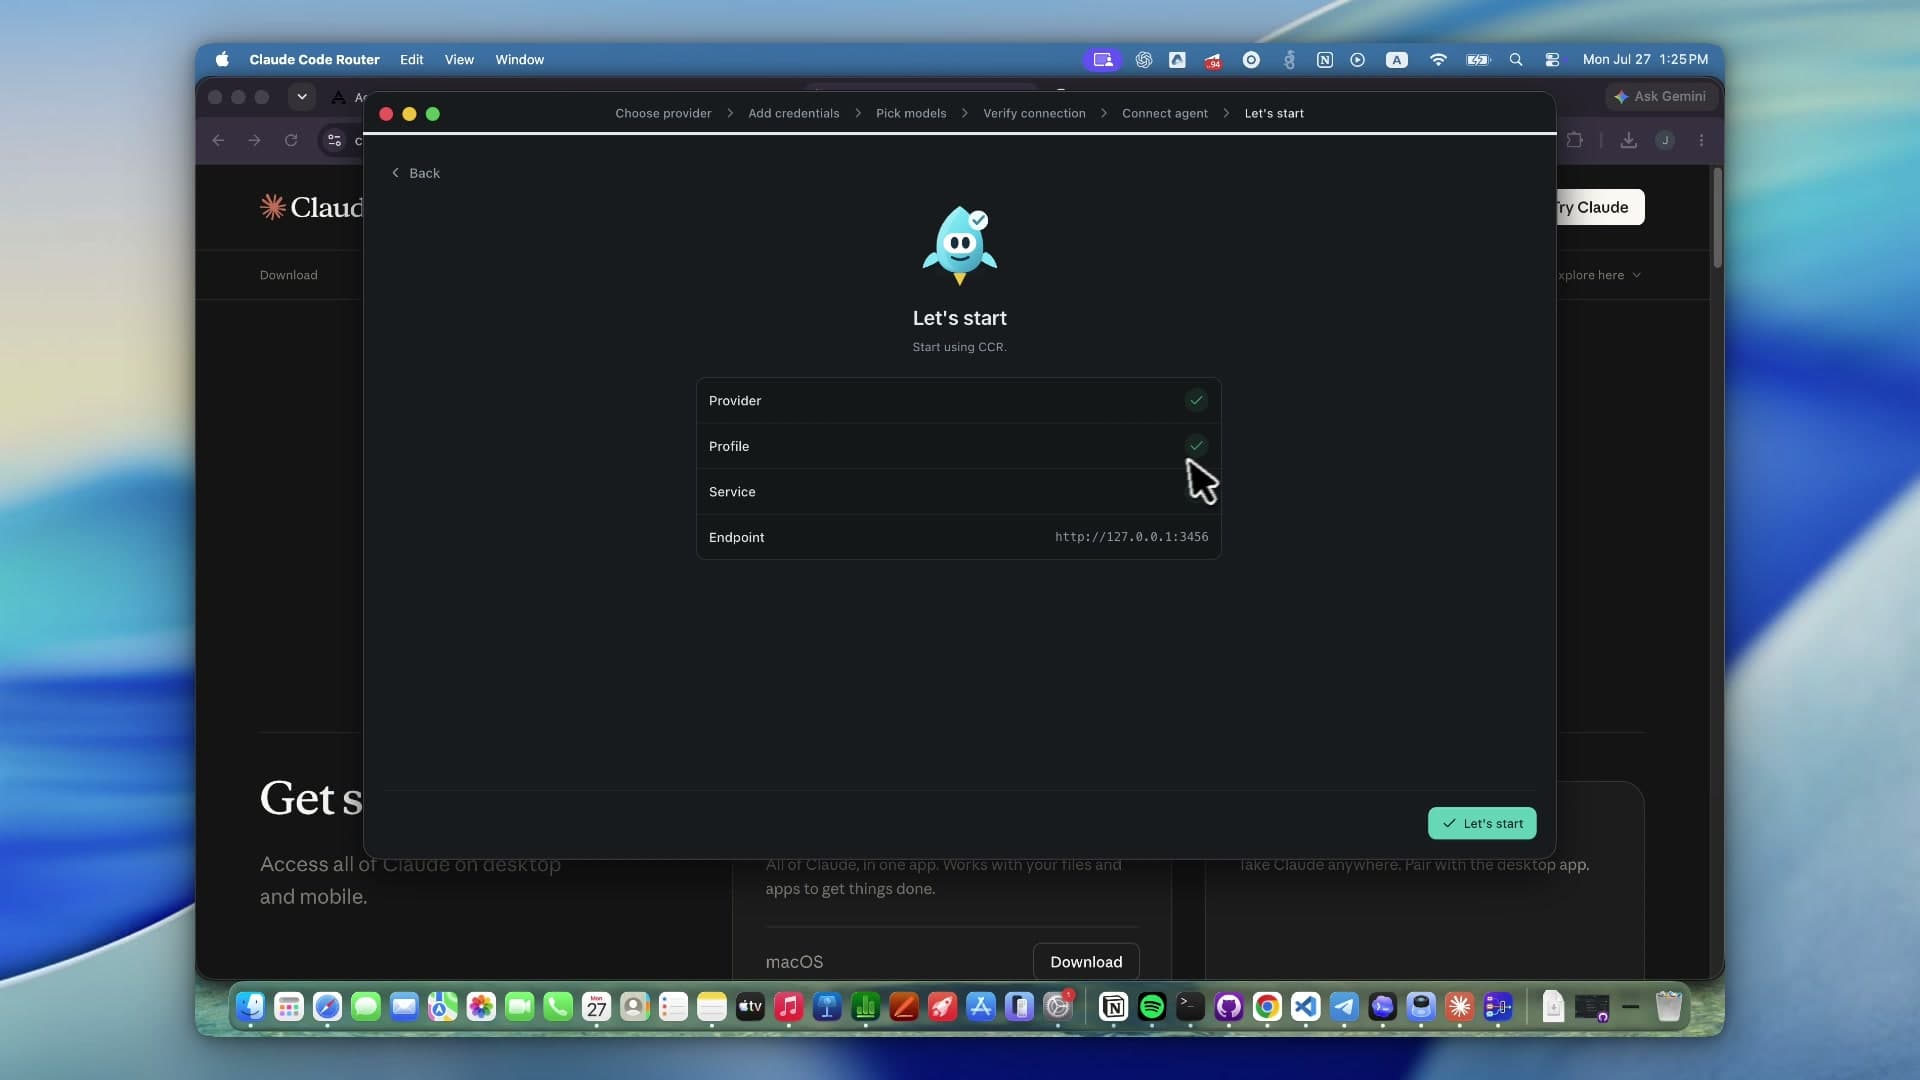Reload the page in the browser
Image resolution: width=1920 pixels, height=1080 pixels.
(x=291, y=140)
